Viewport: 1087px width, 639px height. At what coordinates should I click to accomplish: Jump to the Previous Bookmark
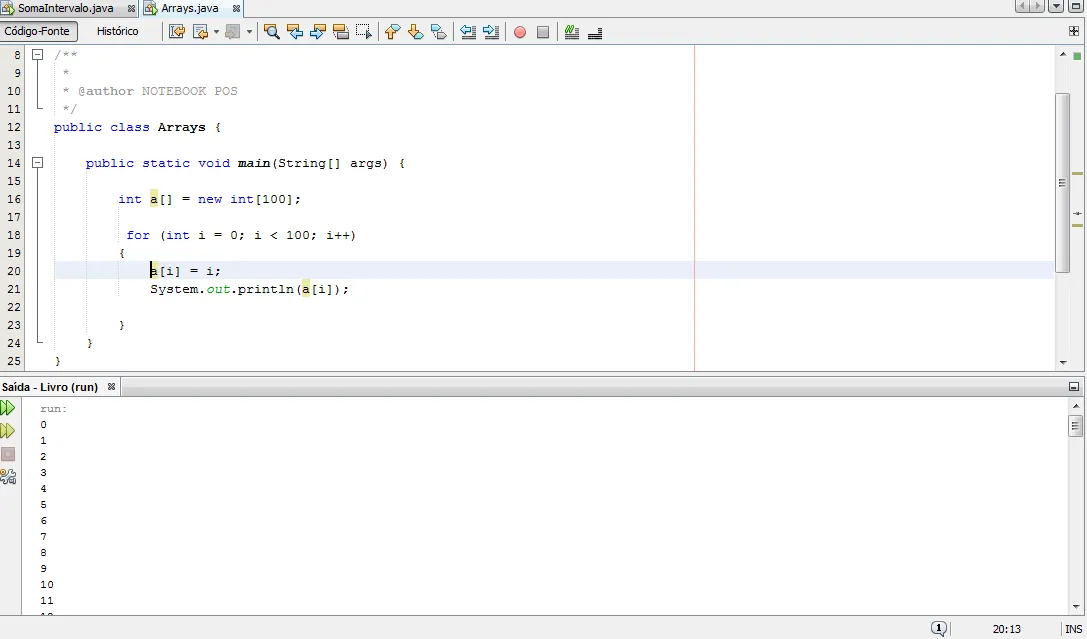coord(392,32)
